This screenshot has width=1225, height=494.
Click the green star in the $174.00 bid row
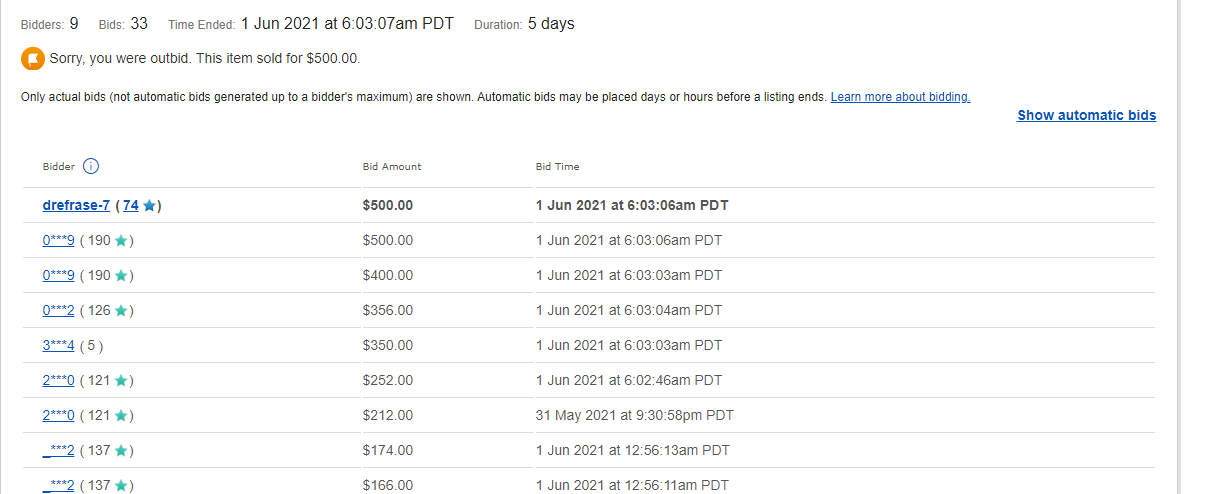(x=121, y=451)
